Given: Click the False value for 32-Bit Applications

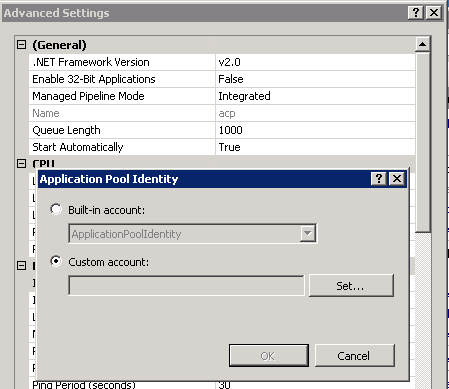Looking at the screenshot, I should tap(315, 79).
